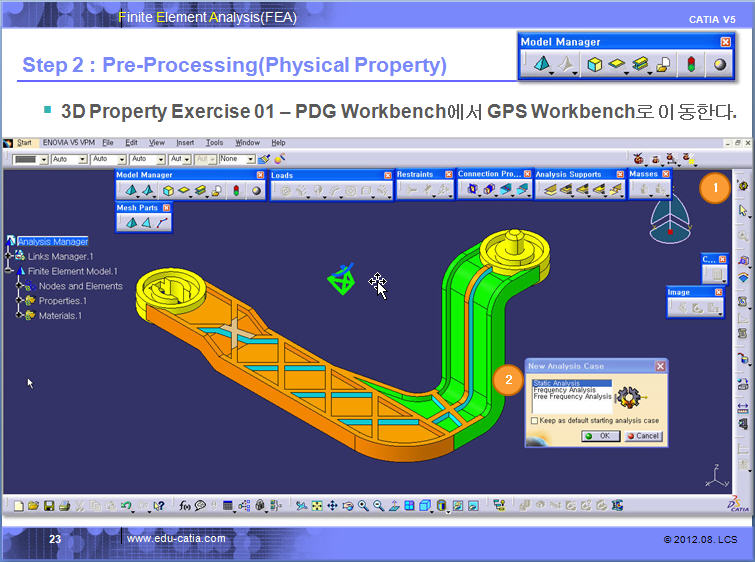Select Analysis Manager in the tree

(x=53, y=241)
